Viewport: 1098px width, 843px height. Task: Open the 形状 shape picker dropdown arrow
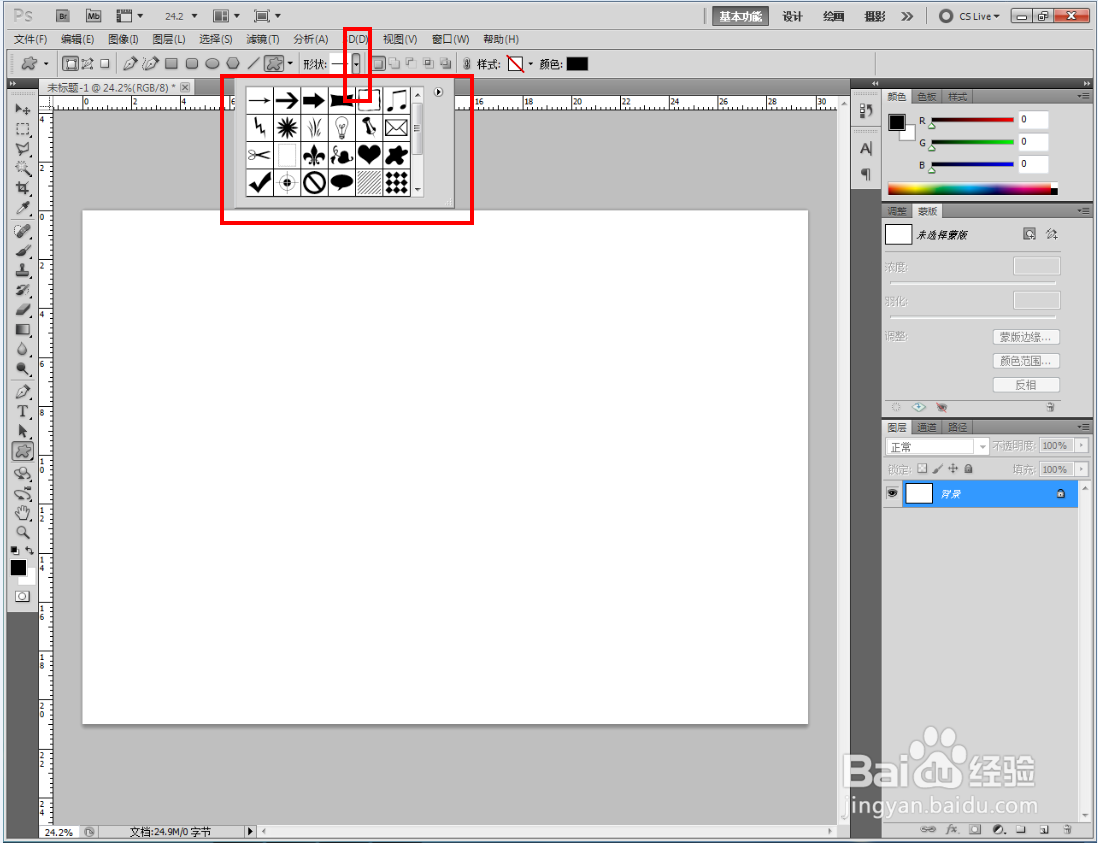tap(356, 64)
